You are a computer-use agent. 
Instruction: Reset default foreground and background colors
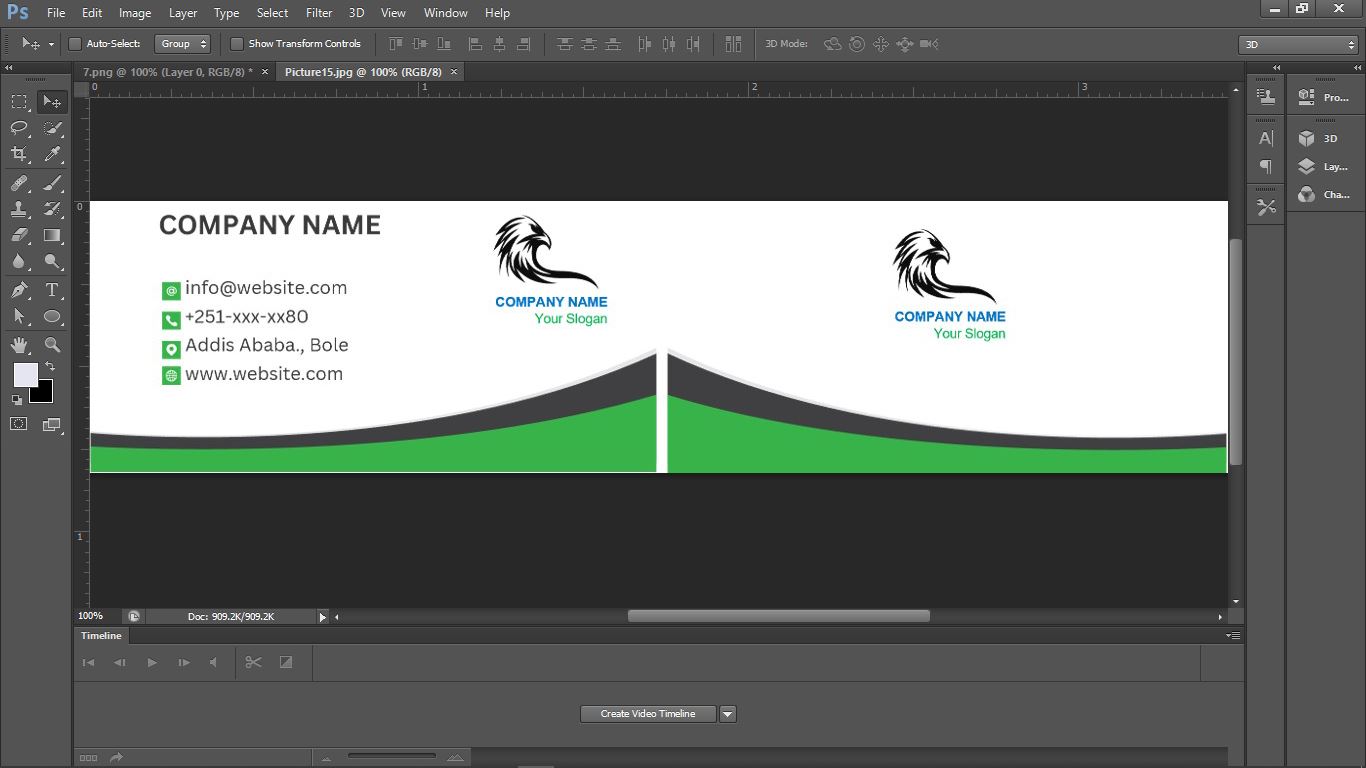click(17, 400)
